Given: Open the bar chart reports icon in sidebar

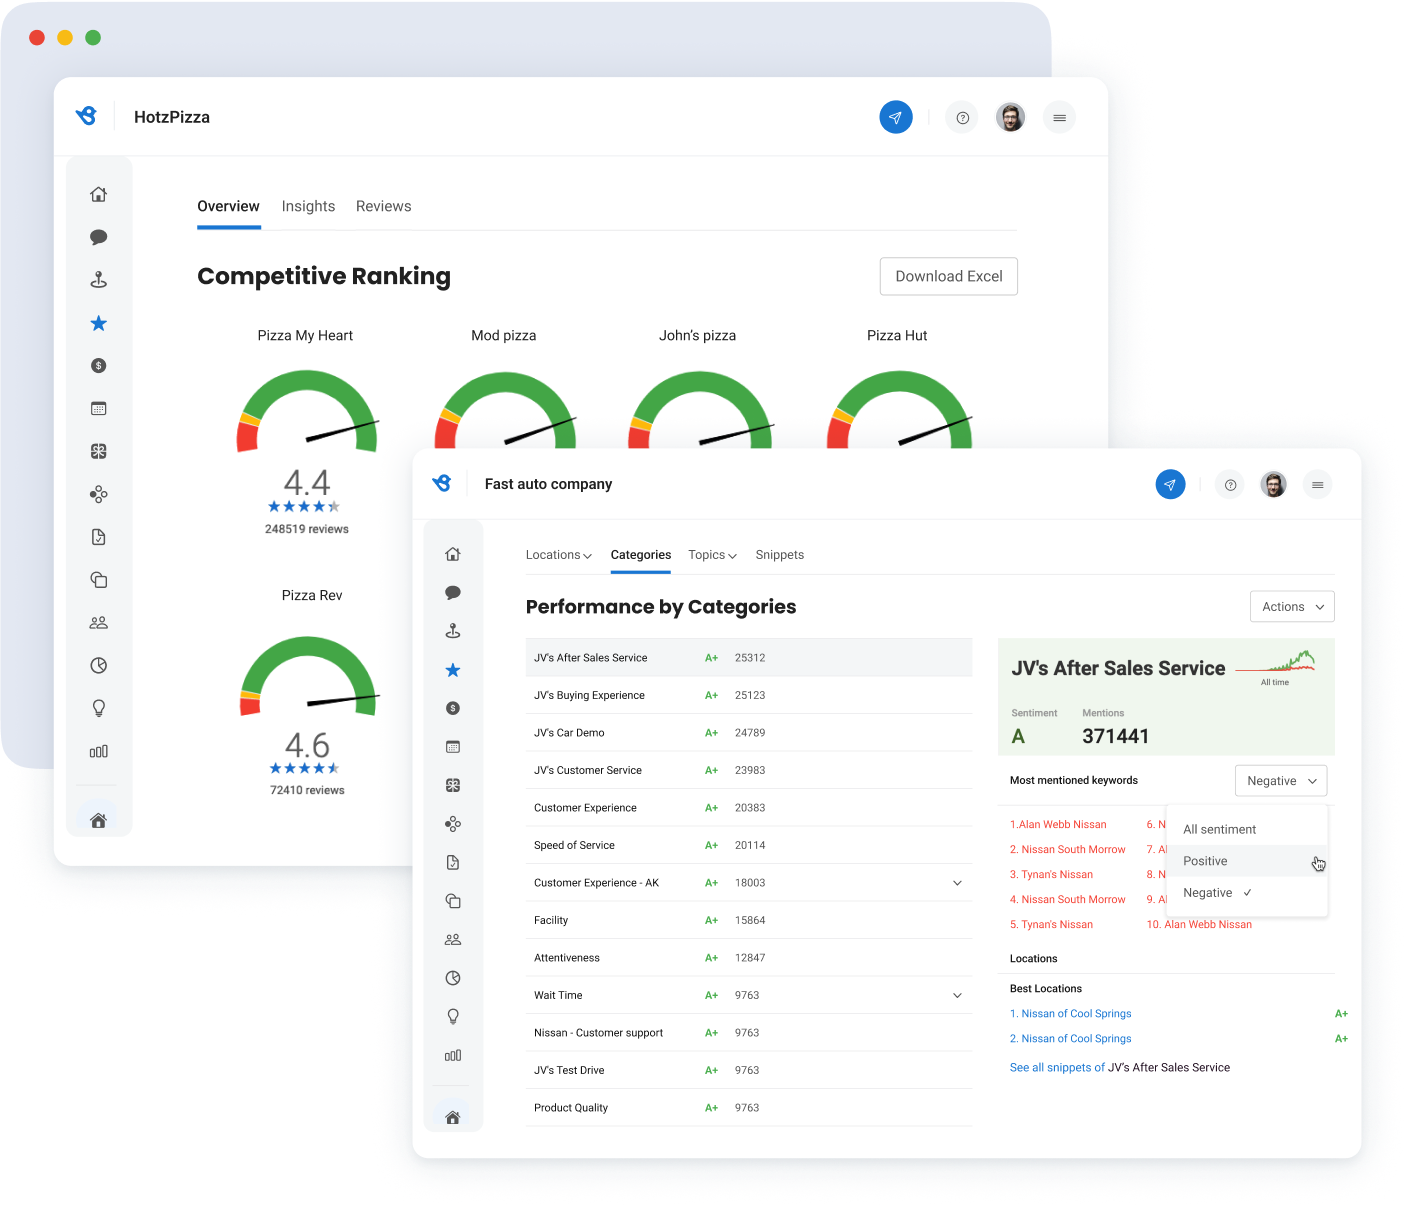Looking at the screenshot, I should 453,1055.
